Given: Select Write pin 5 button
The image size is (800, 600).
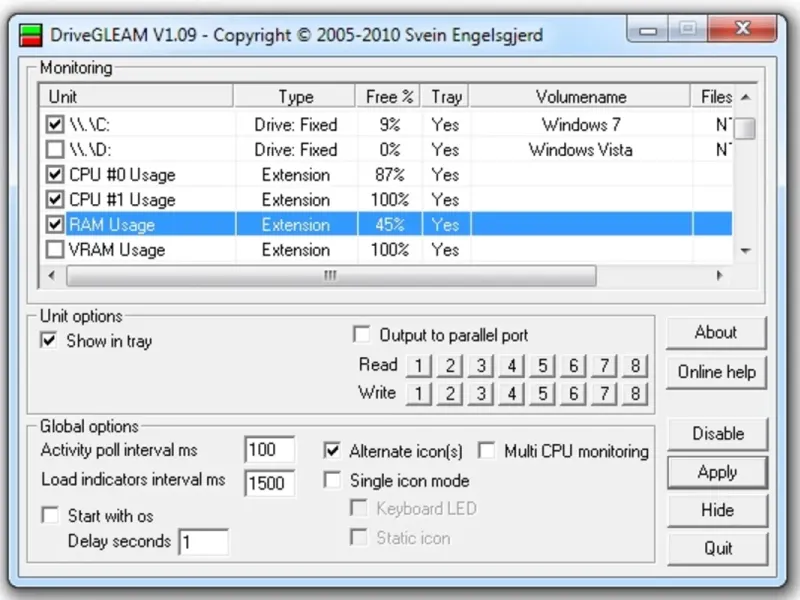Looking at the screenshot, I should point(542,393).
